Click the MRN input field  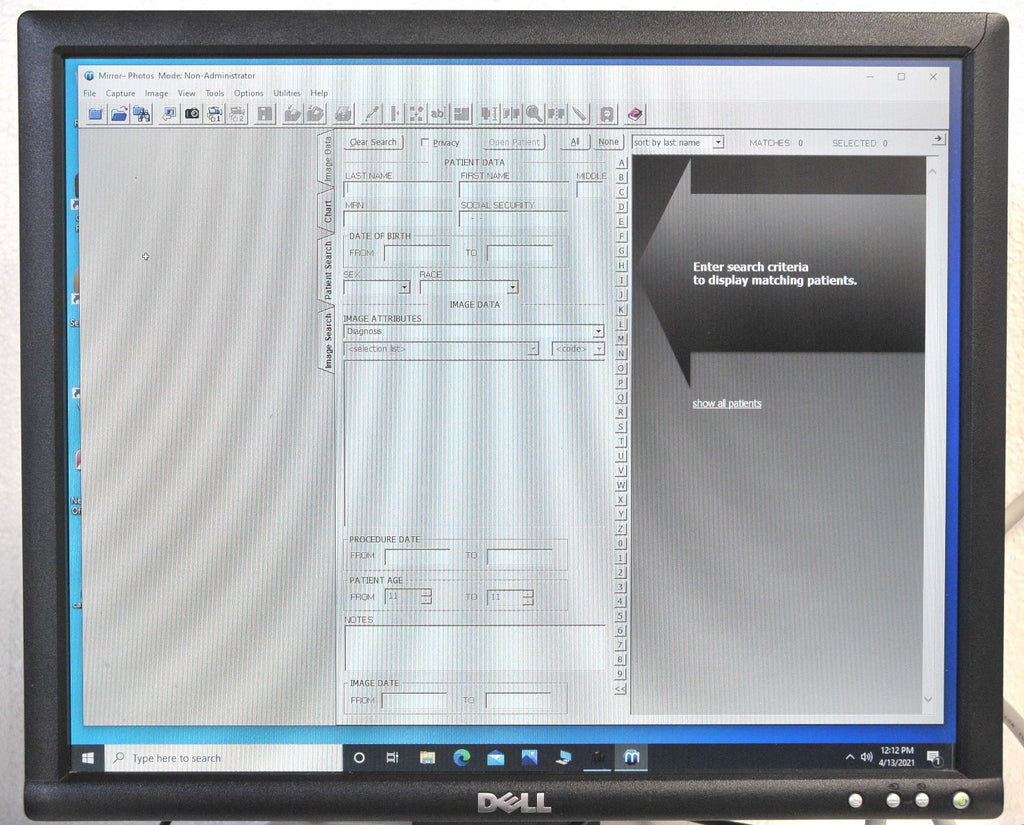pos(398,219)
